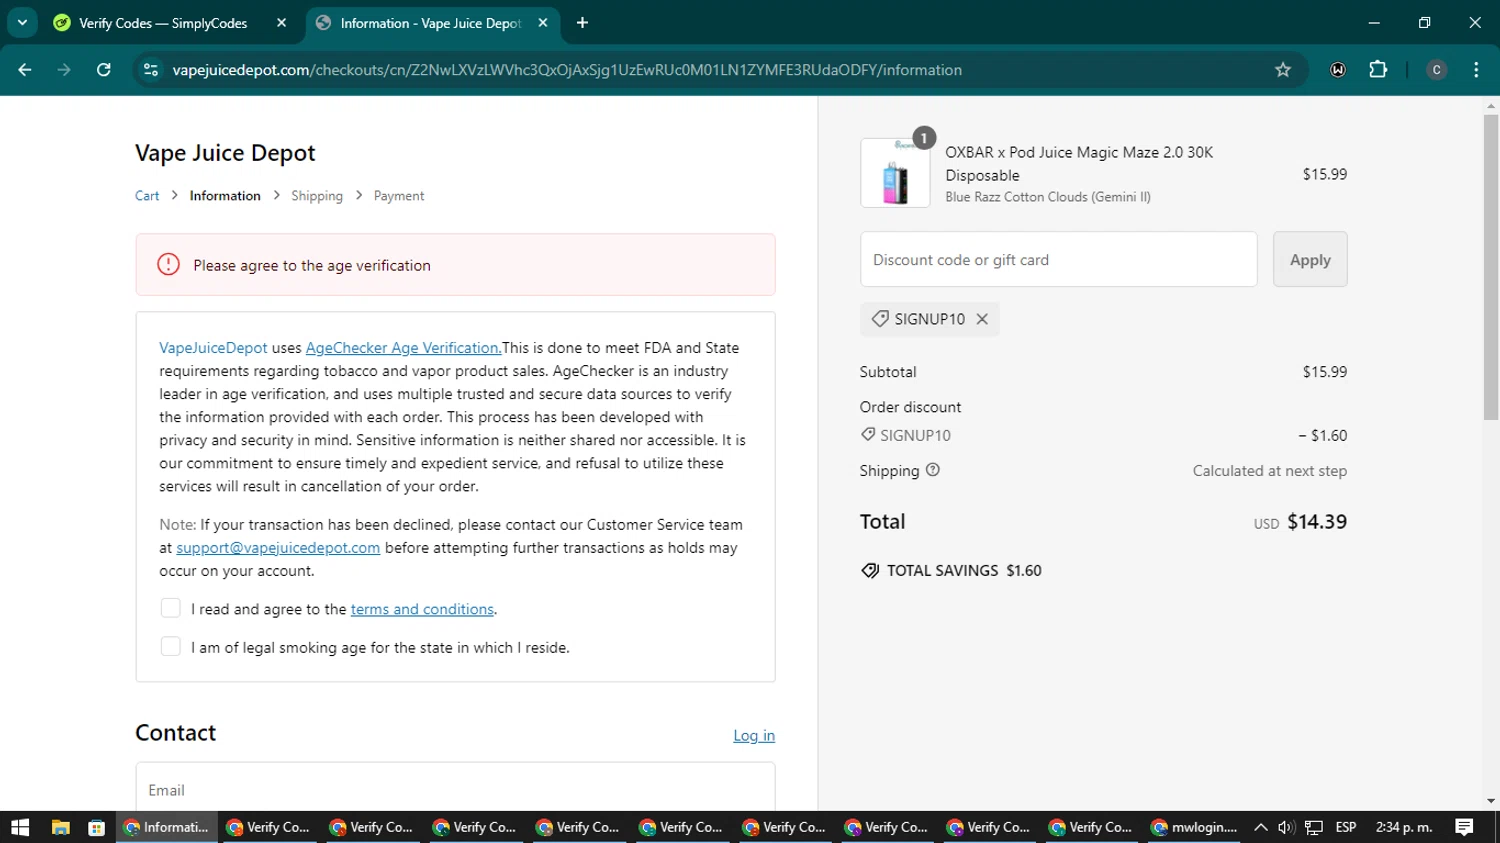The height and width of the screenshot is (843, 1500).
Task: Focus the address bar URL
Action: pyautogui.click(x=567, y=70)
